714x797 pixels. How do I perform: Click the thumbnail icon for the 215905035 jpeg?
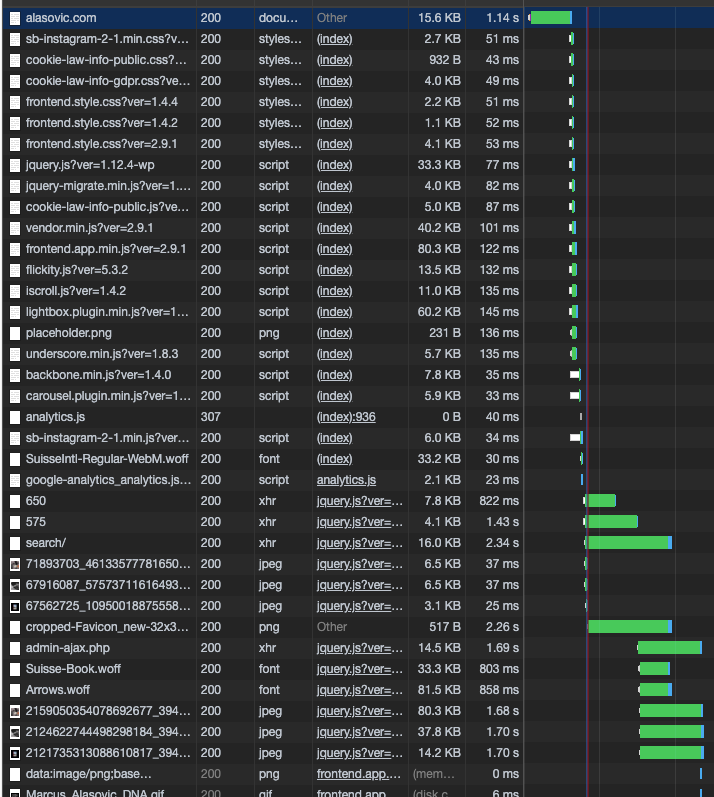pos(15,711)
